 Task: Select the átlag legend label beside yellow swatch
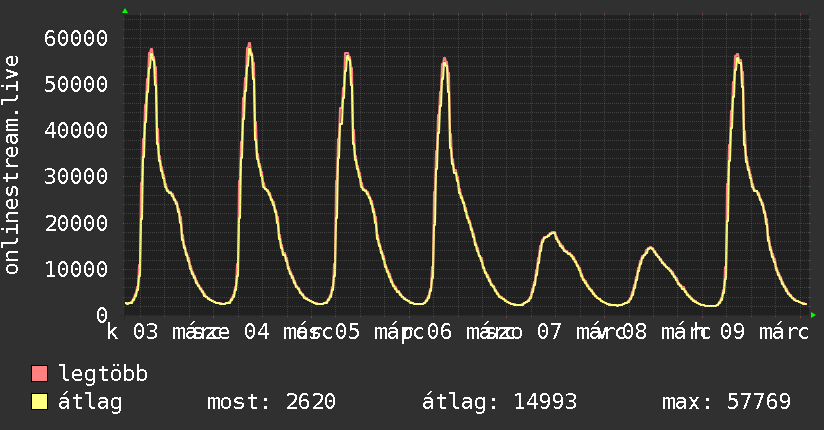tap(90, 402)
